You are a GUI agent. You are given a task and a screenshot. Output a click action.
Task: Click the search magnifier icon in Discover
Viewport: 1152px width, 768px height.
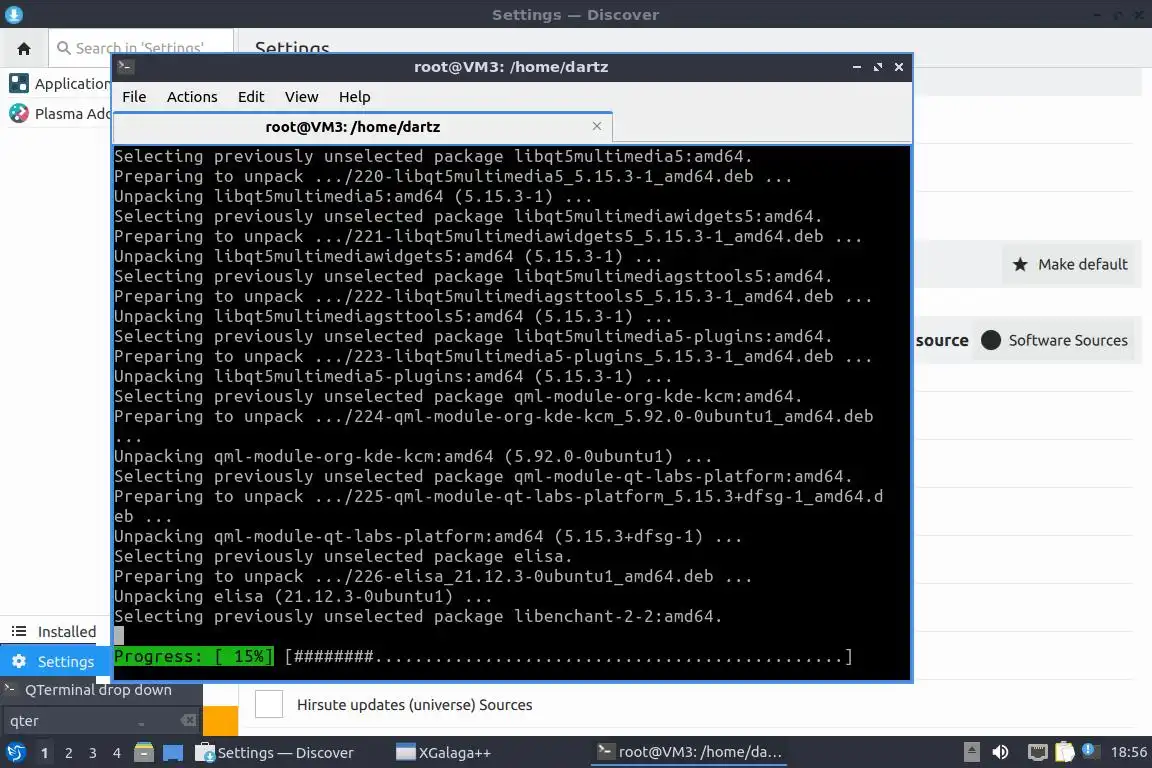64,49
